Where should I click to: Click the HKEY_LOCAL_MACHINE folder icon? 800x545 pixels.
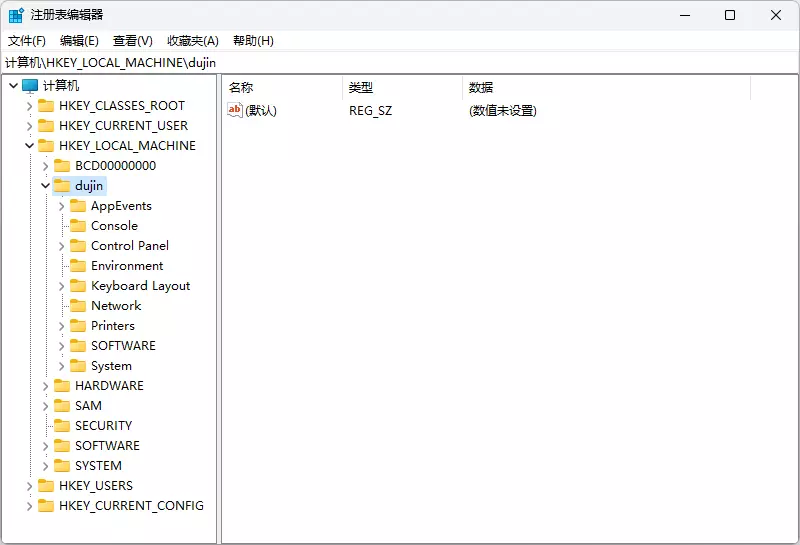(46, 145)
